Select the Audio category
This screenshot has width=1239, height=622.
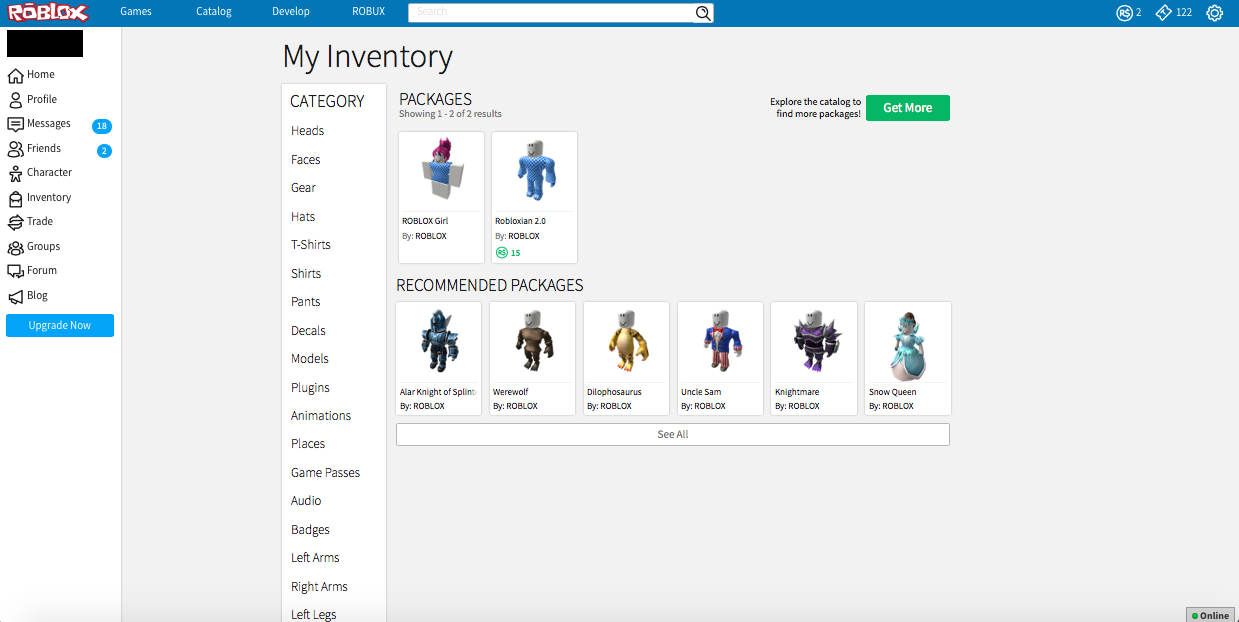306,501
